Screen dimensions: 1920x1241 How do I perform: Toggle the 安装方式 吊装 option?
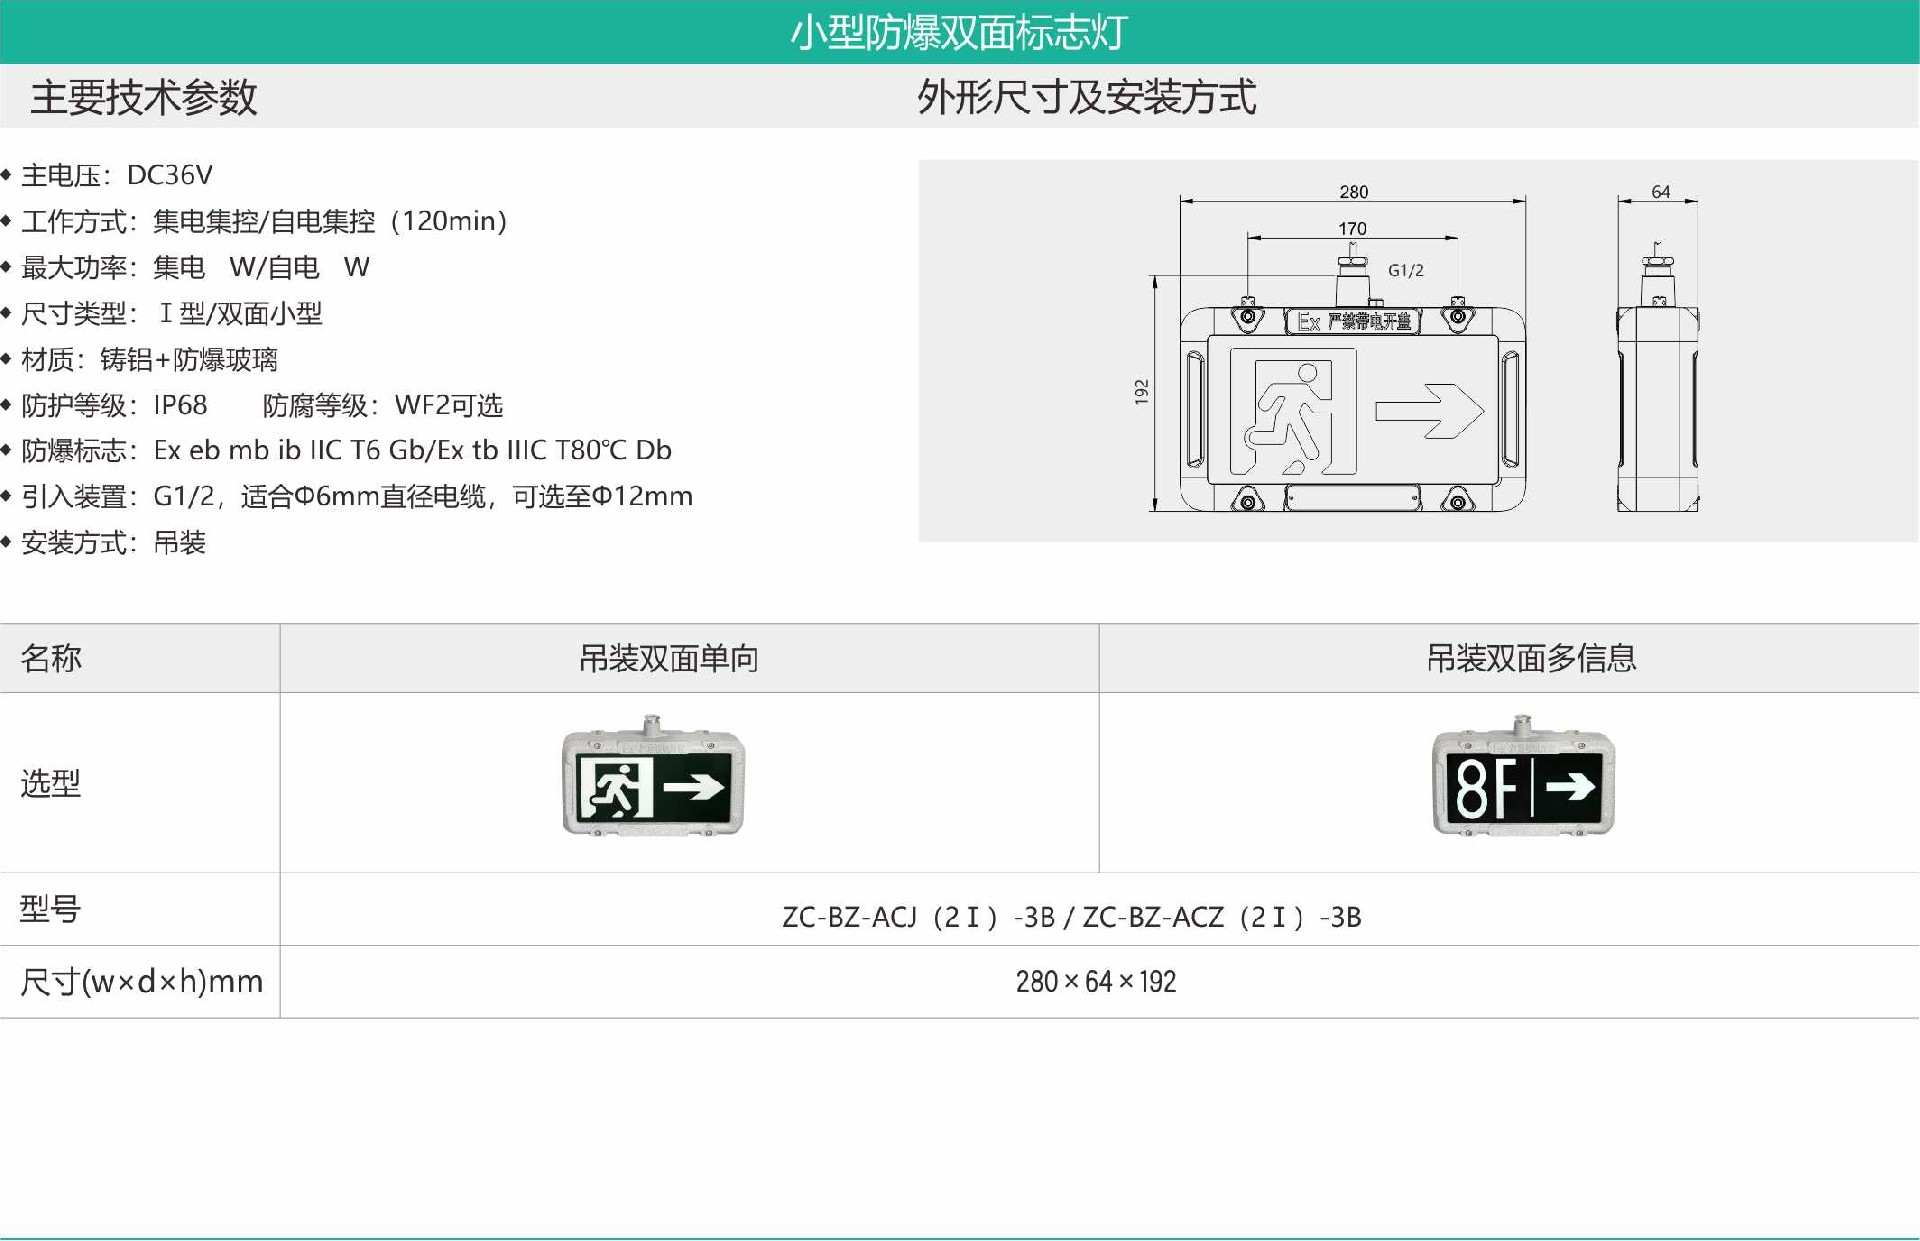pyautogui.click(x=130, y=542)
